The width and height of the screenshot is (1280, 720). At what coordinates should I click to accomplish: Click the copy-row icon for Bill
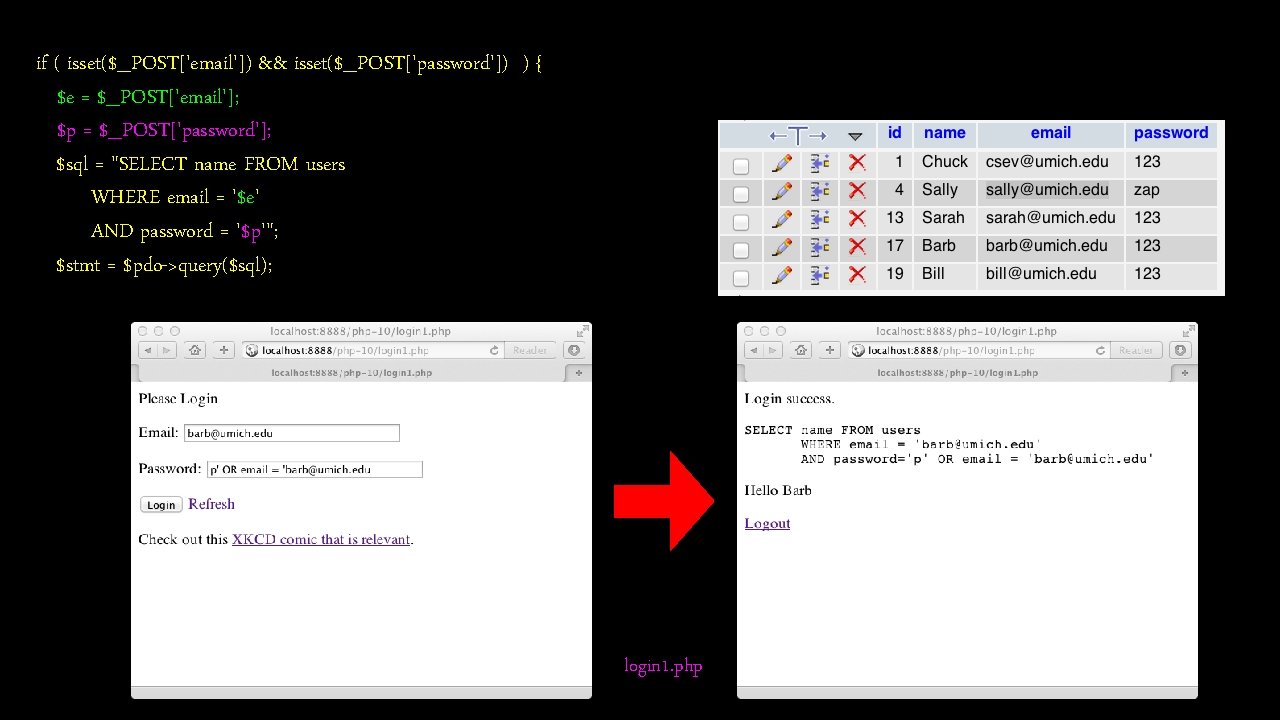tap(820, 274)
